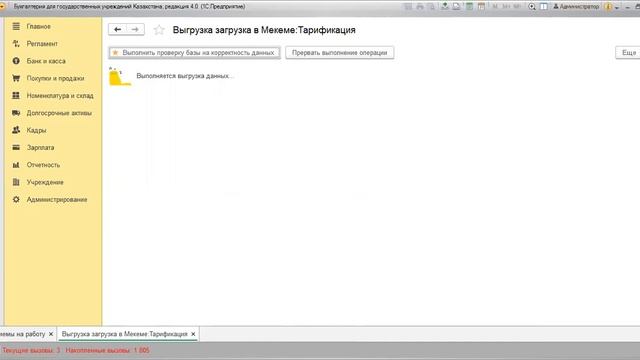Click the Накопленные вызовы status text
The image size is (640, 360).
(x=107, y=351)
